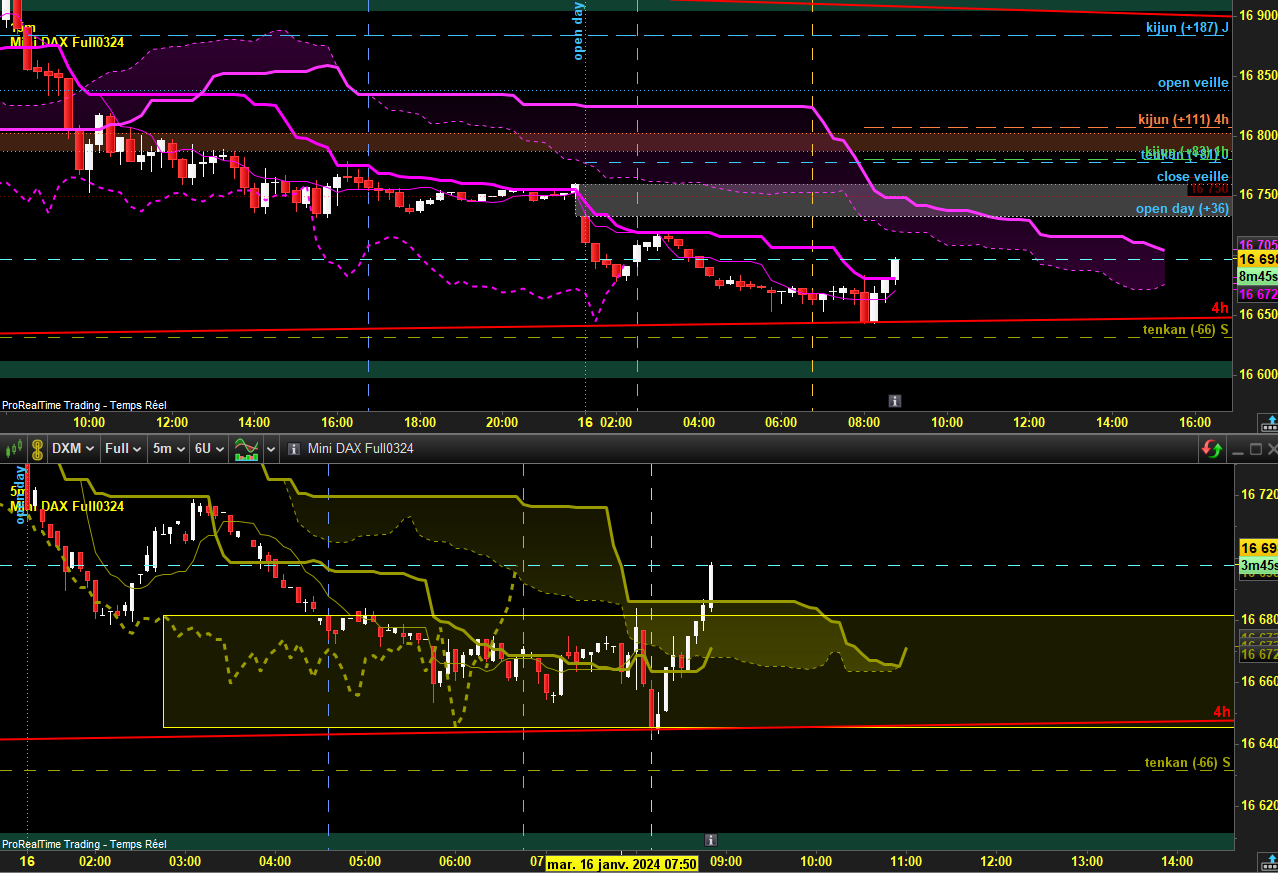Open the indicators icon in toolbar
The image size is (1278, 873).
coord(246,448)
